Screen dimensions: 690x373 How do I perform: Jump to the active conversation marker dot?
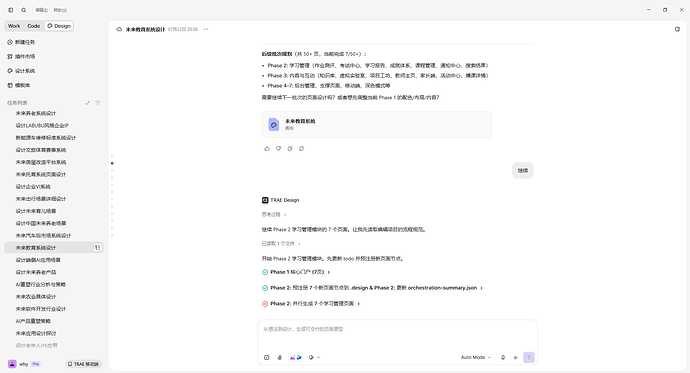tap(112, 163)
